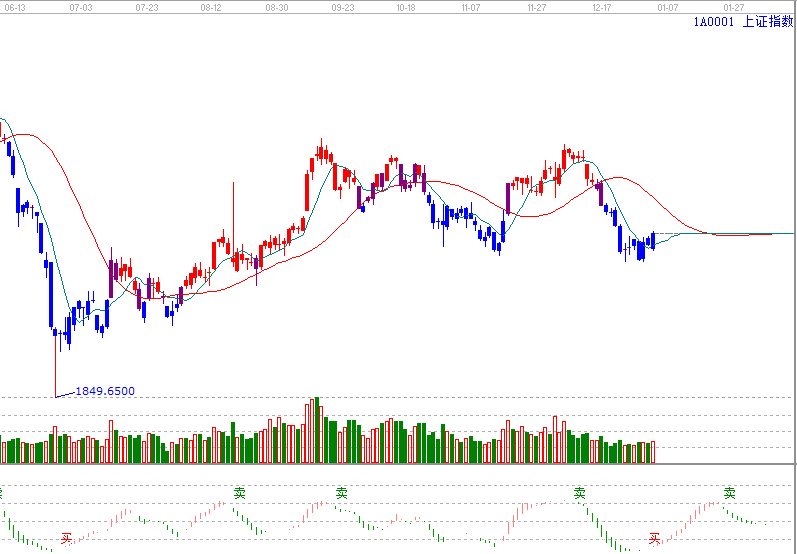Select the 06-13 date on the axis
This screenshot has width=797, height=554.
click(16, 6)
